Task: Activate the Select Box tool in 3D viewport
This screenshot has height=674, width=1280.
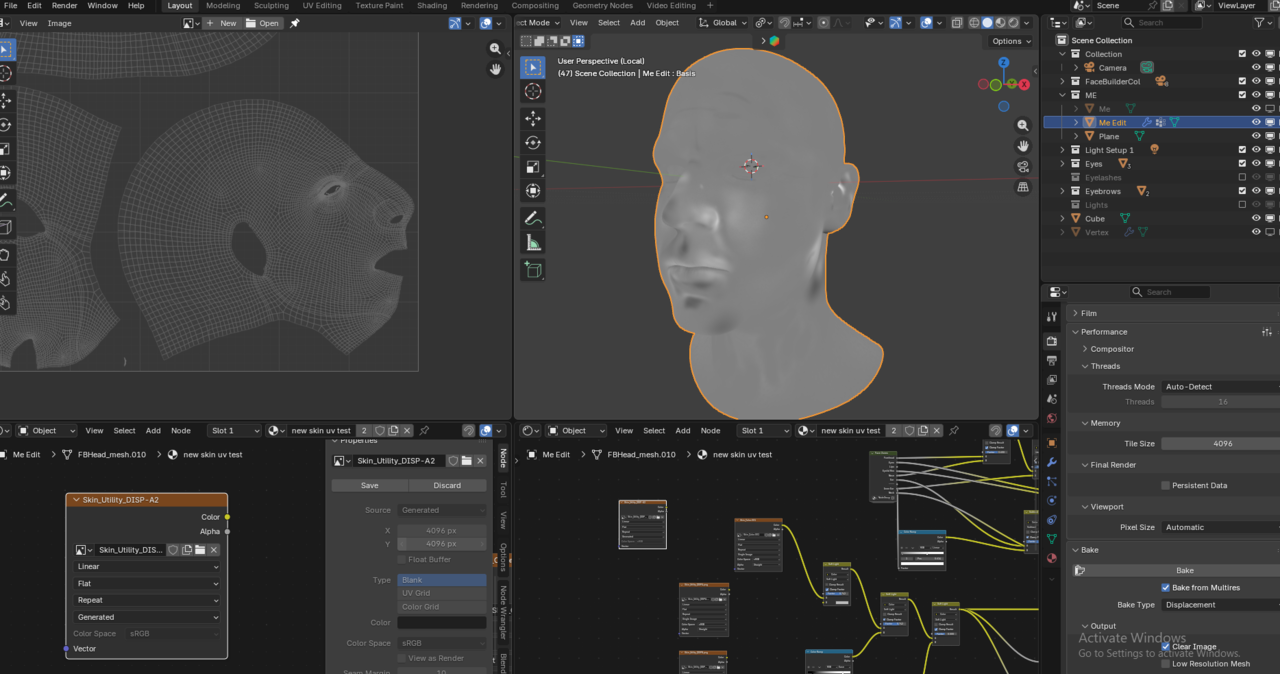Action: point(533,67)
